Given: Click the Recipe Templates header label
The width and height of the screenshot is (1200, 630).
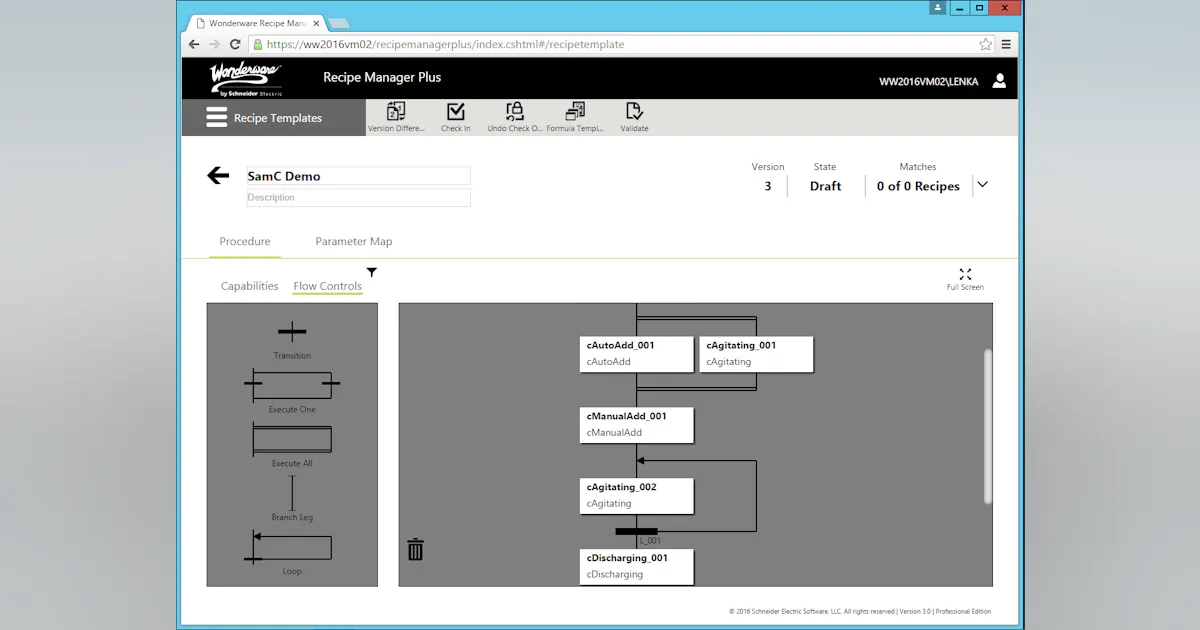Looking at the screenshot, I should pos(278,118).
